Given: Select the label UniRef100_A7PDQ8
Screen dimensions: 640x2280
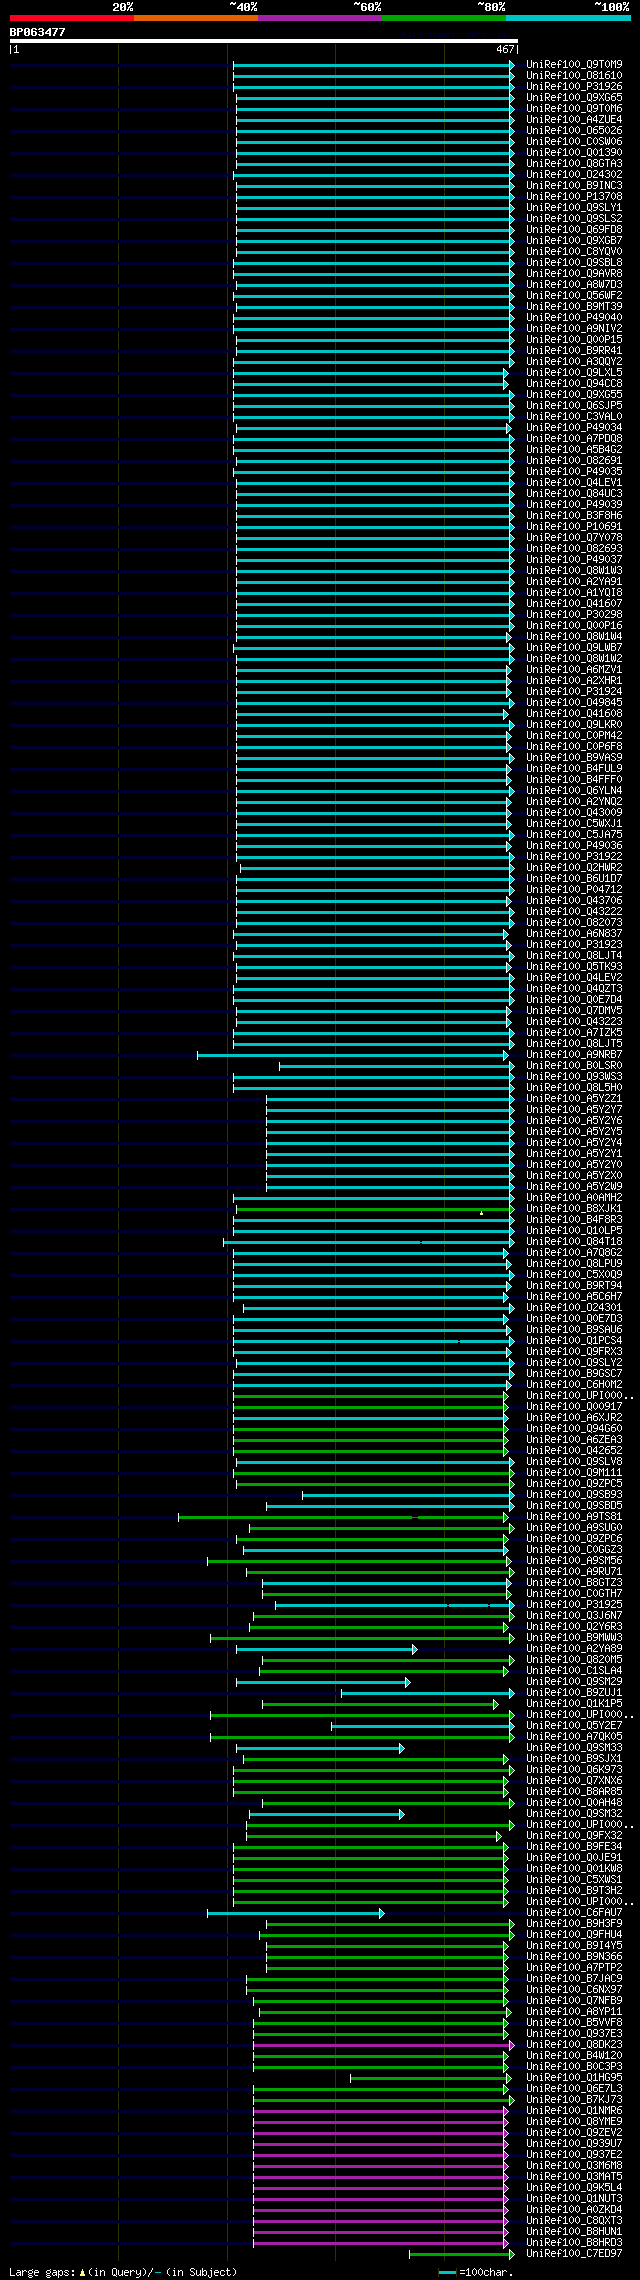Looking at the screenshot, I should 574,439.
